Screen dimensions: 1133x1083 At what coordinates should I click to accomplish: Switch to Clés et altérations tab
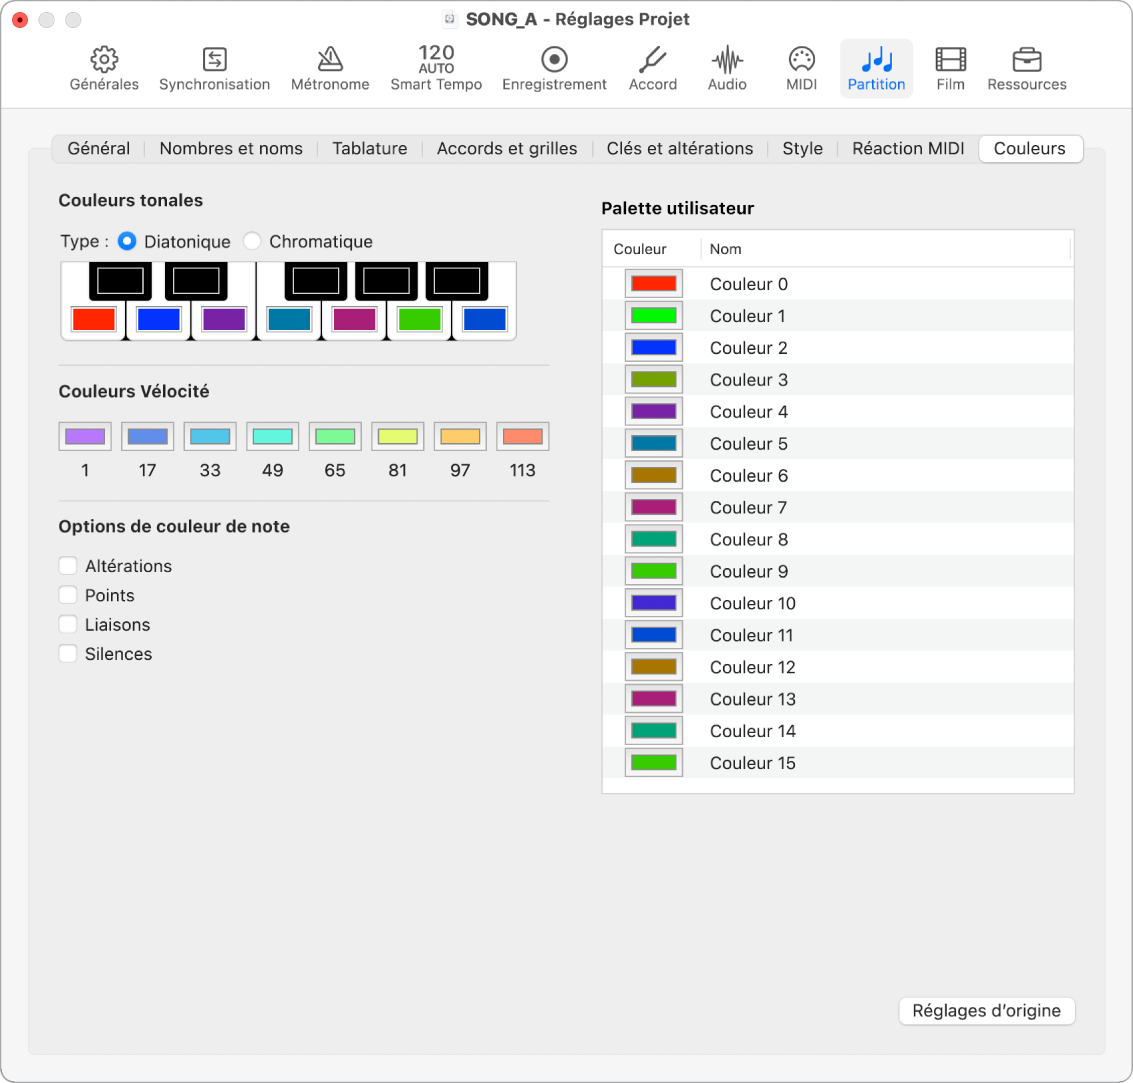[679, 148]
